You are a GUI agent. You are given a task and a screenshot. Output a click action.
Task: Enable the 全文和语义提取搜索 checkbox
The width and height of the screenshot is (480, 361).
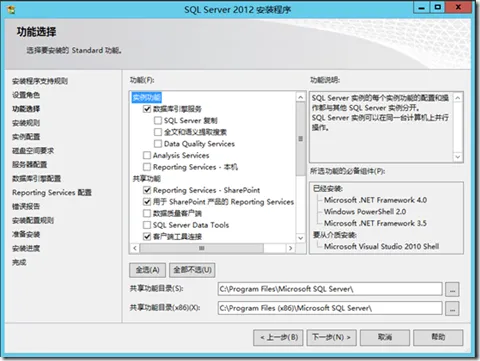(x=158, y=132)
